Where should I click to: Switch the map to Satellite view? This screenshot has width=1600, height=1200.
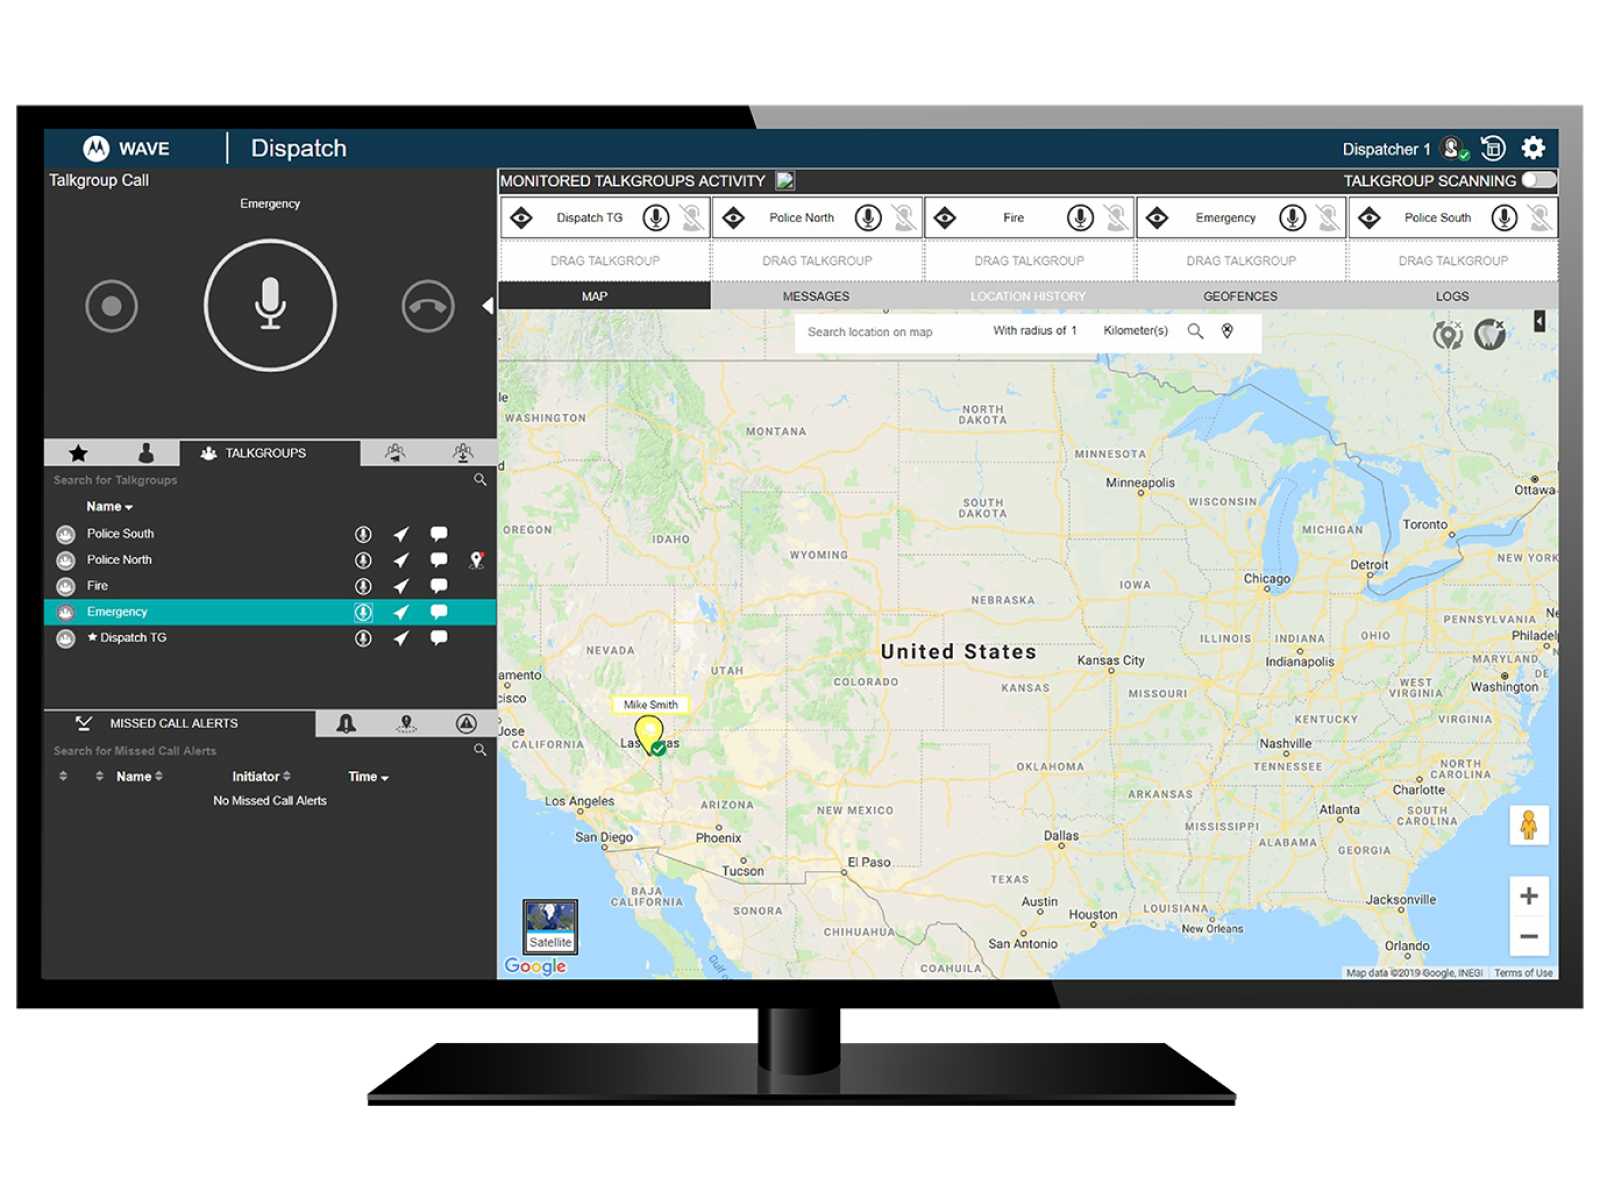click(x=550, y=928)
